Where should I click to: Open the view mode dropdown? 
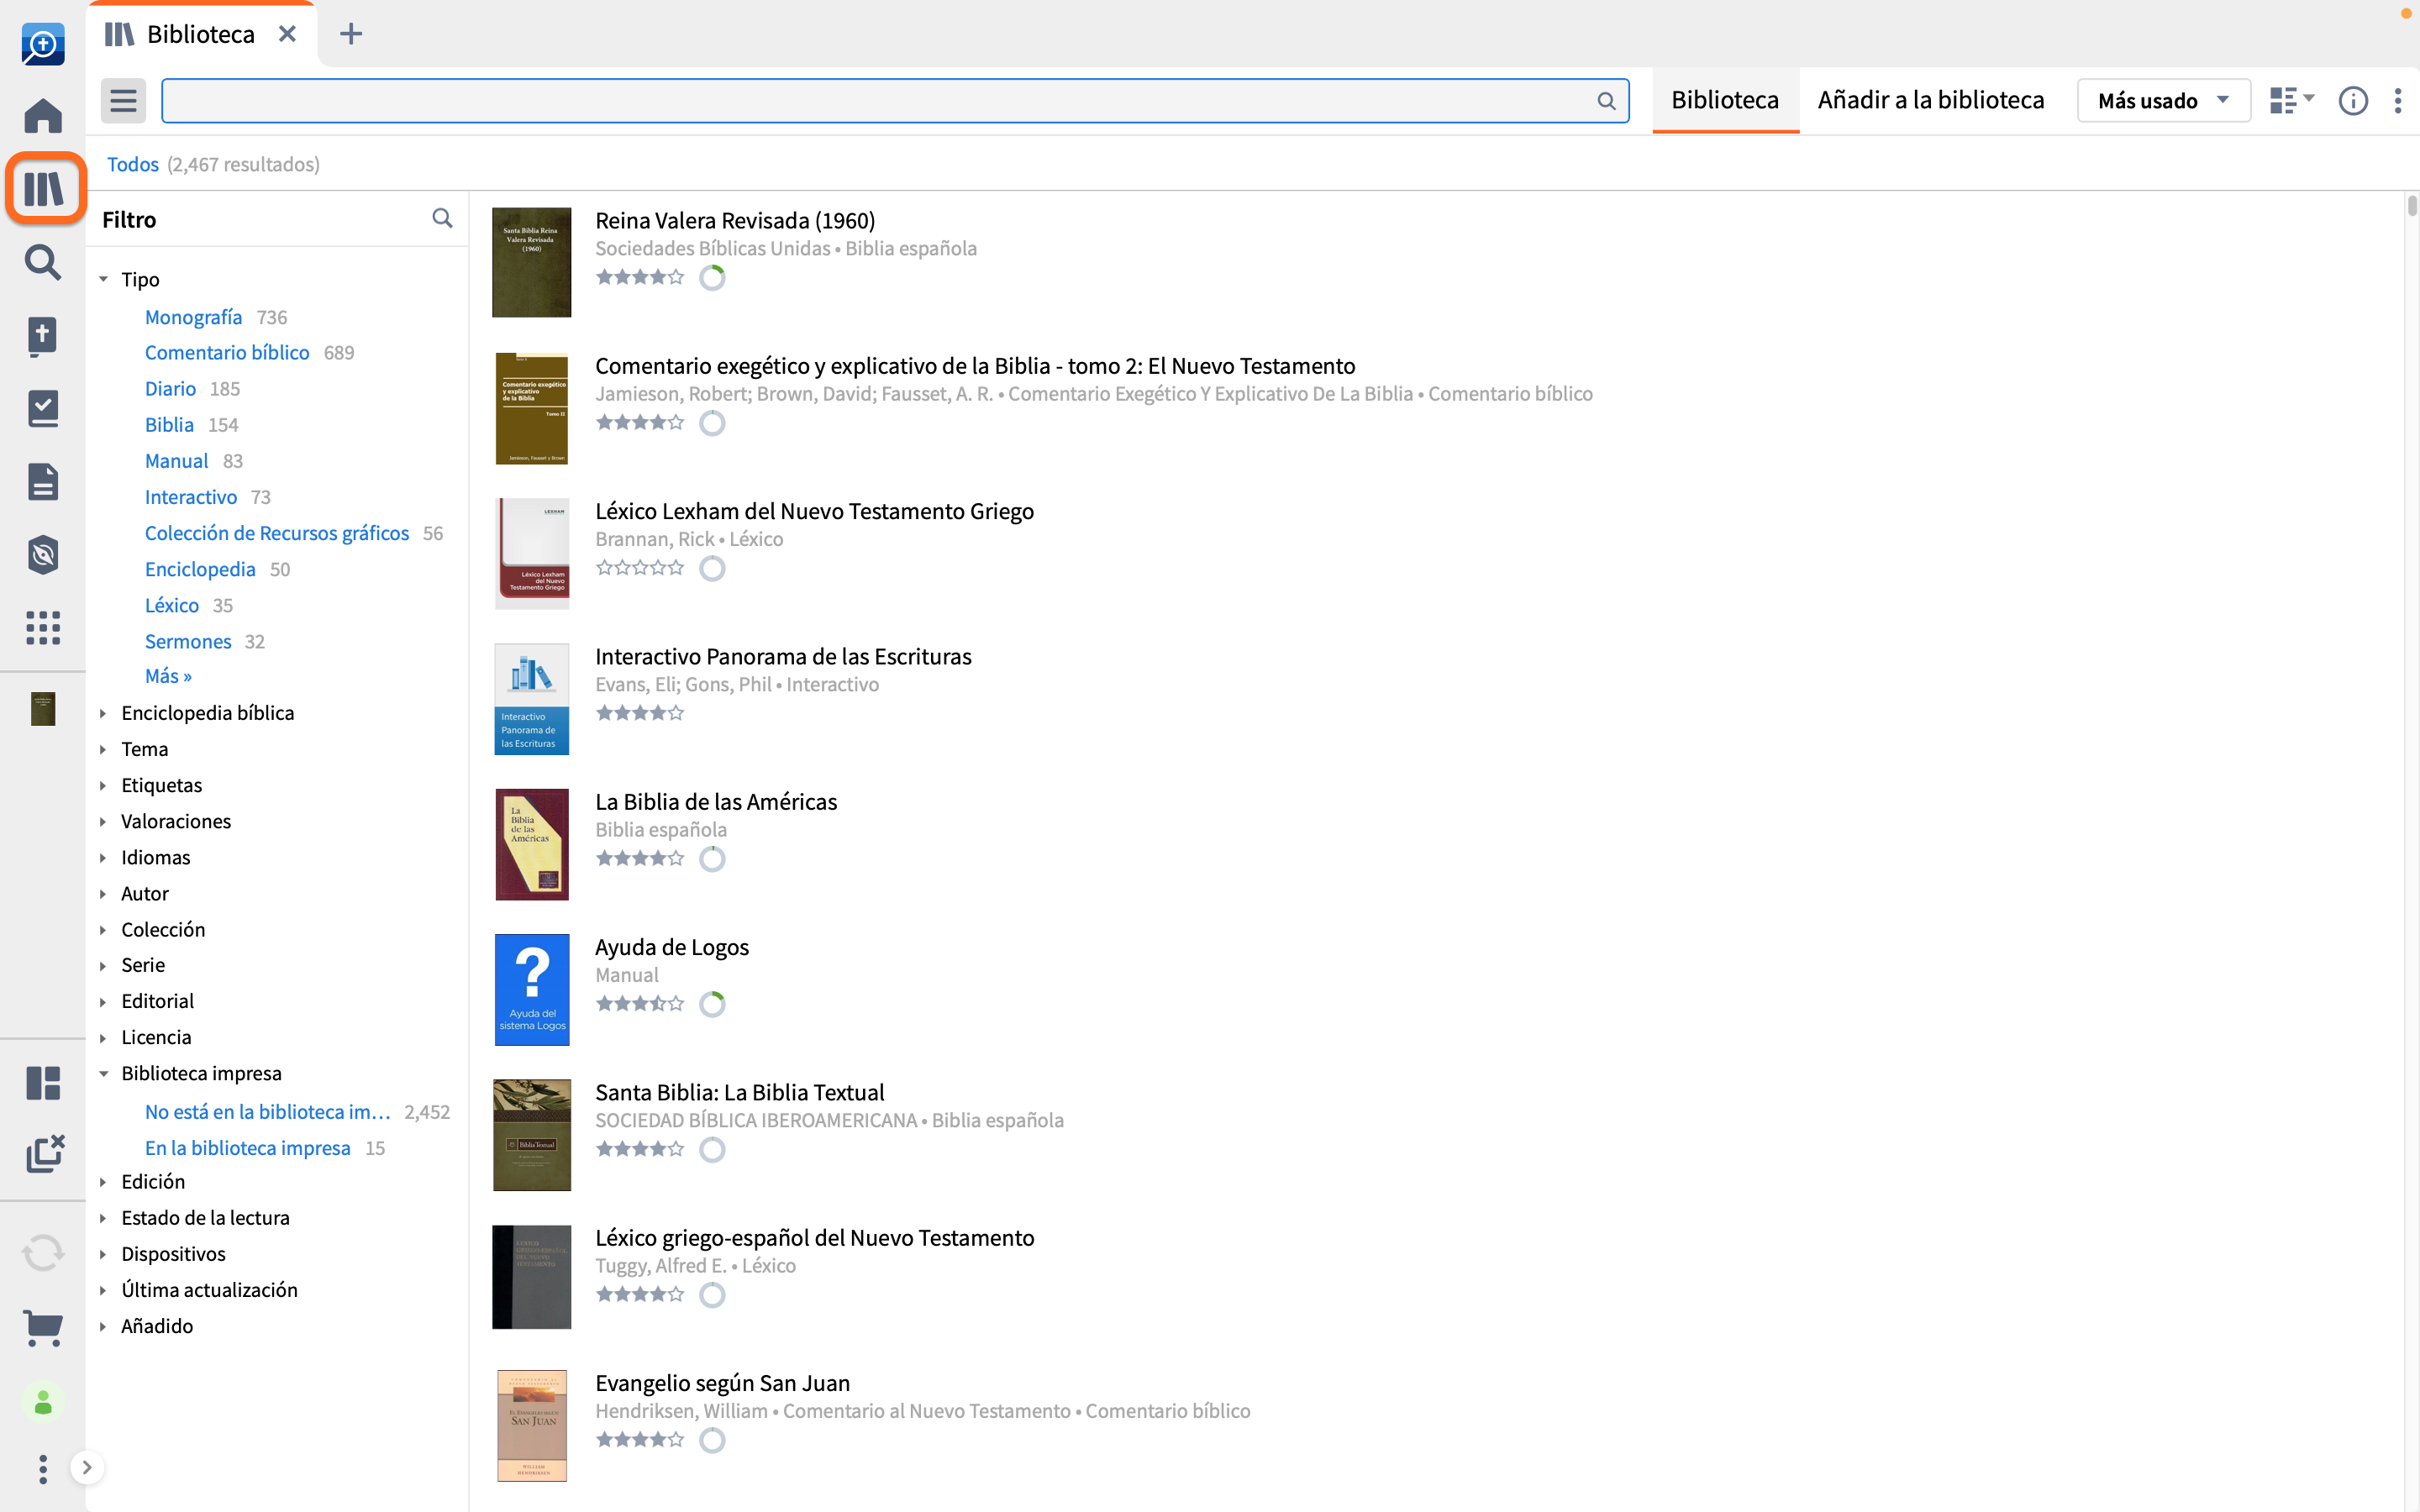click(2292, 100)
